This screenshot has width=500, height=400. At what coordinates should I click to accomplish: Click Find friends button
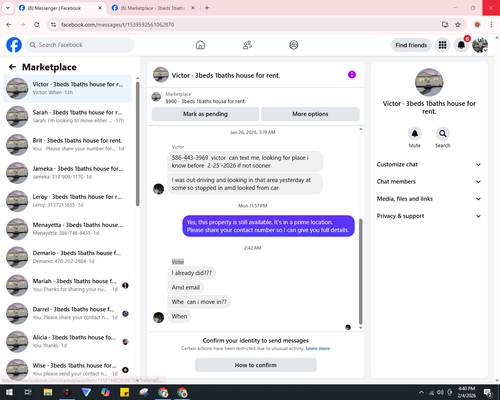click(411, 45)
